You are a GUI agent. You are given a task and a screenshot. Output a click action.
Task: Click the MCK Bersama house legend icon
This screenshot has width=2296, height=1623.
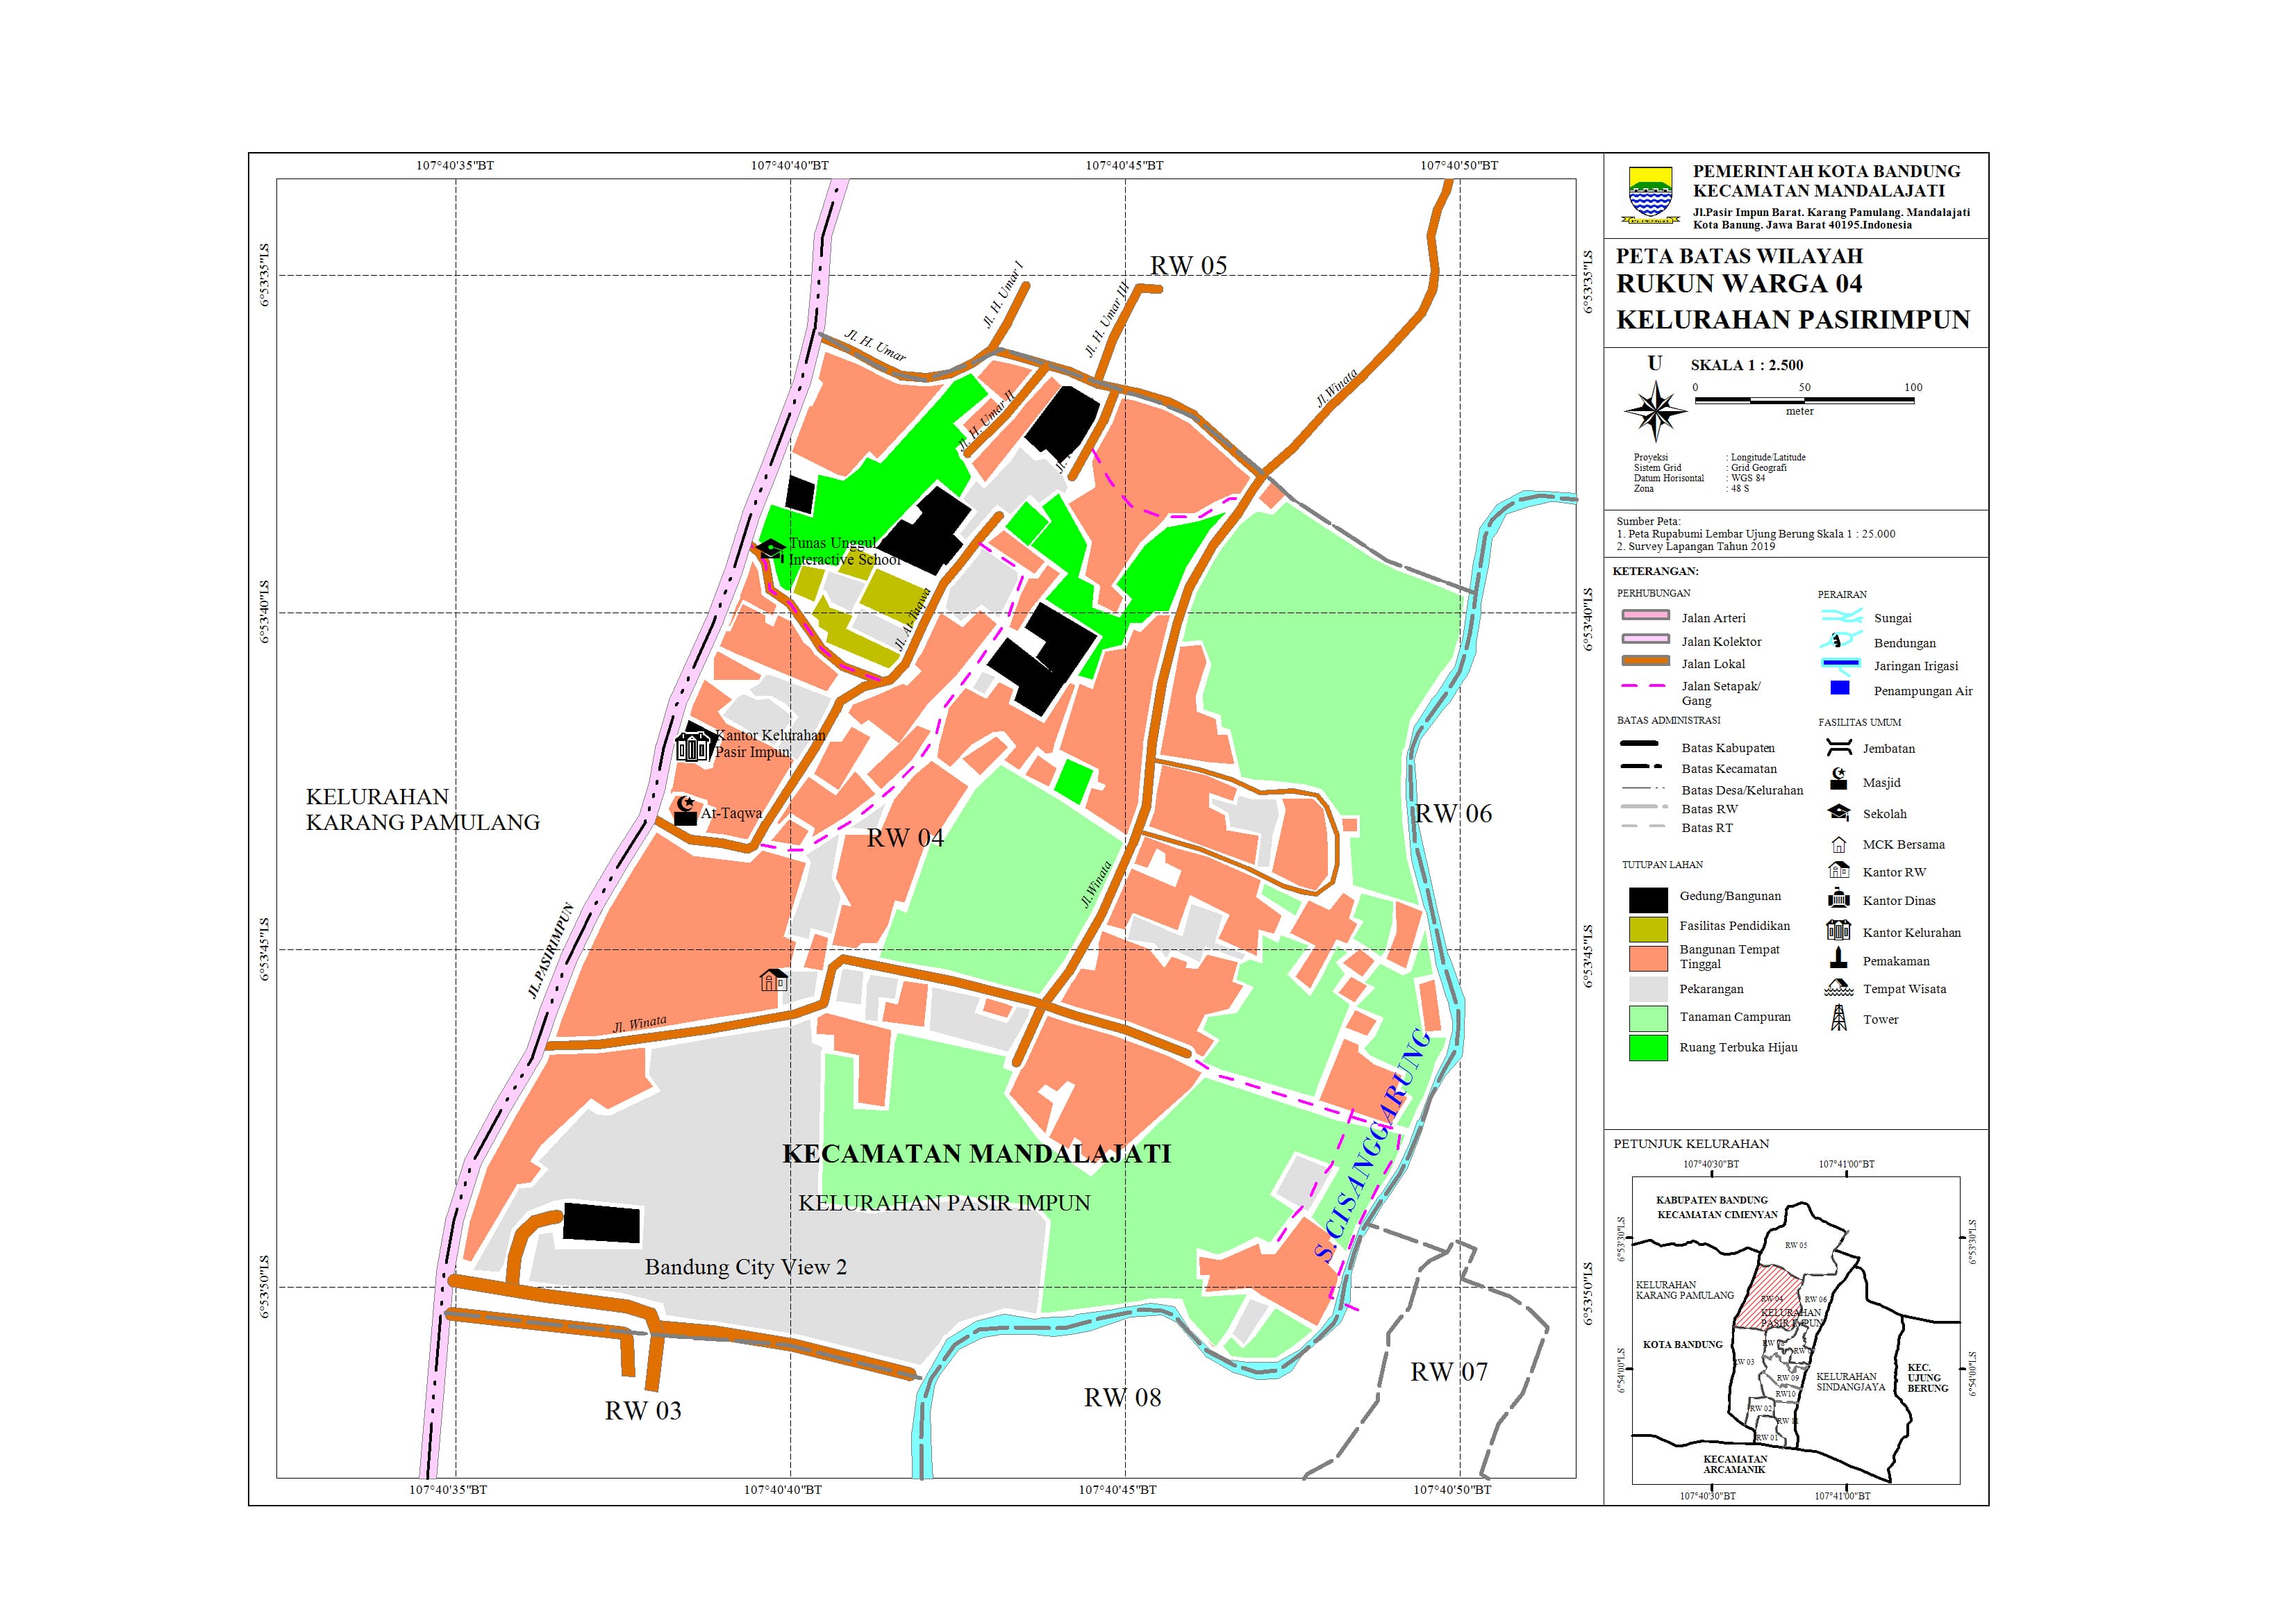1838,844
